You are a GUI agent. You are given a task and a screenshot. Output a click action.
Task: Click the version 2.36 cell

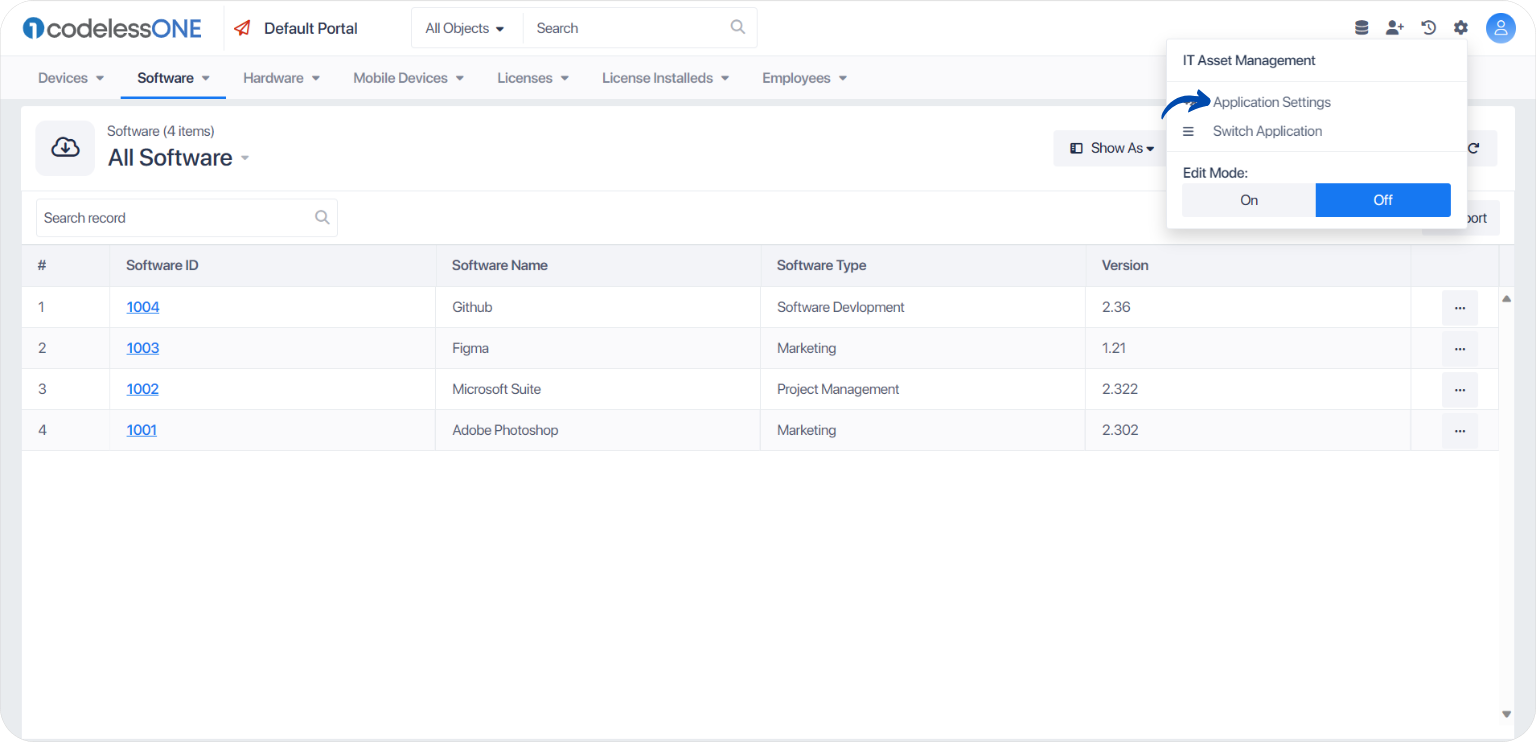tap(1248, 307)
